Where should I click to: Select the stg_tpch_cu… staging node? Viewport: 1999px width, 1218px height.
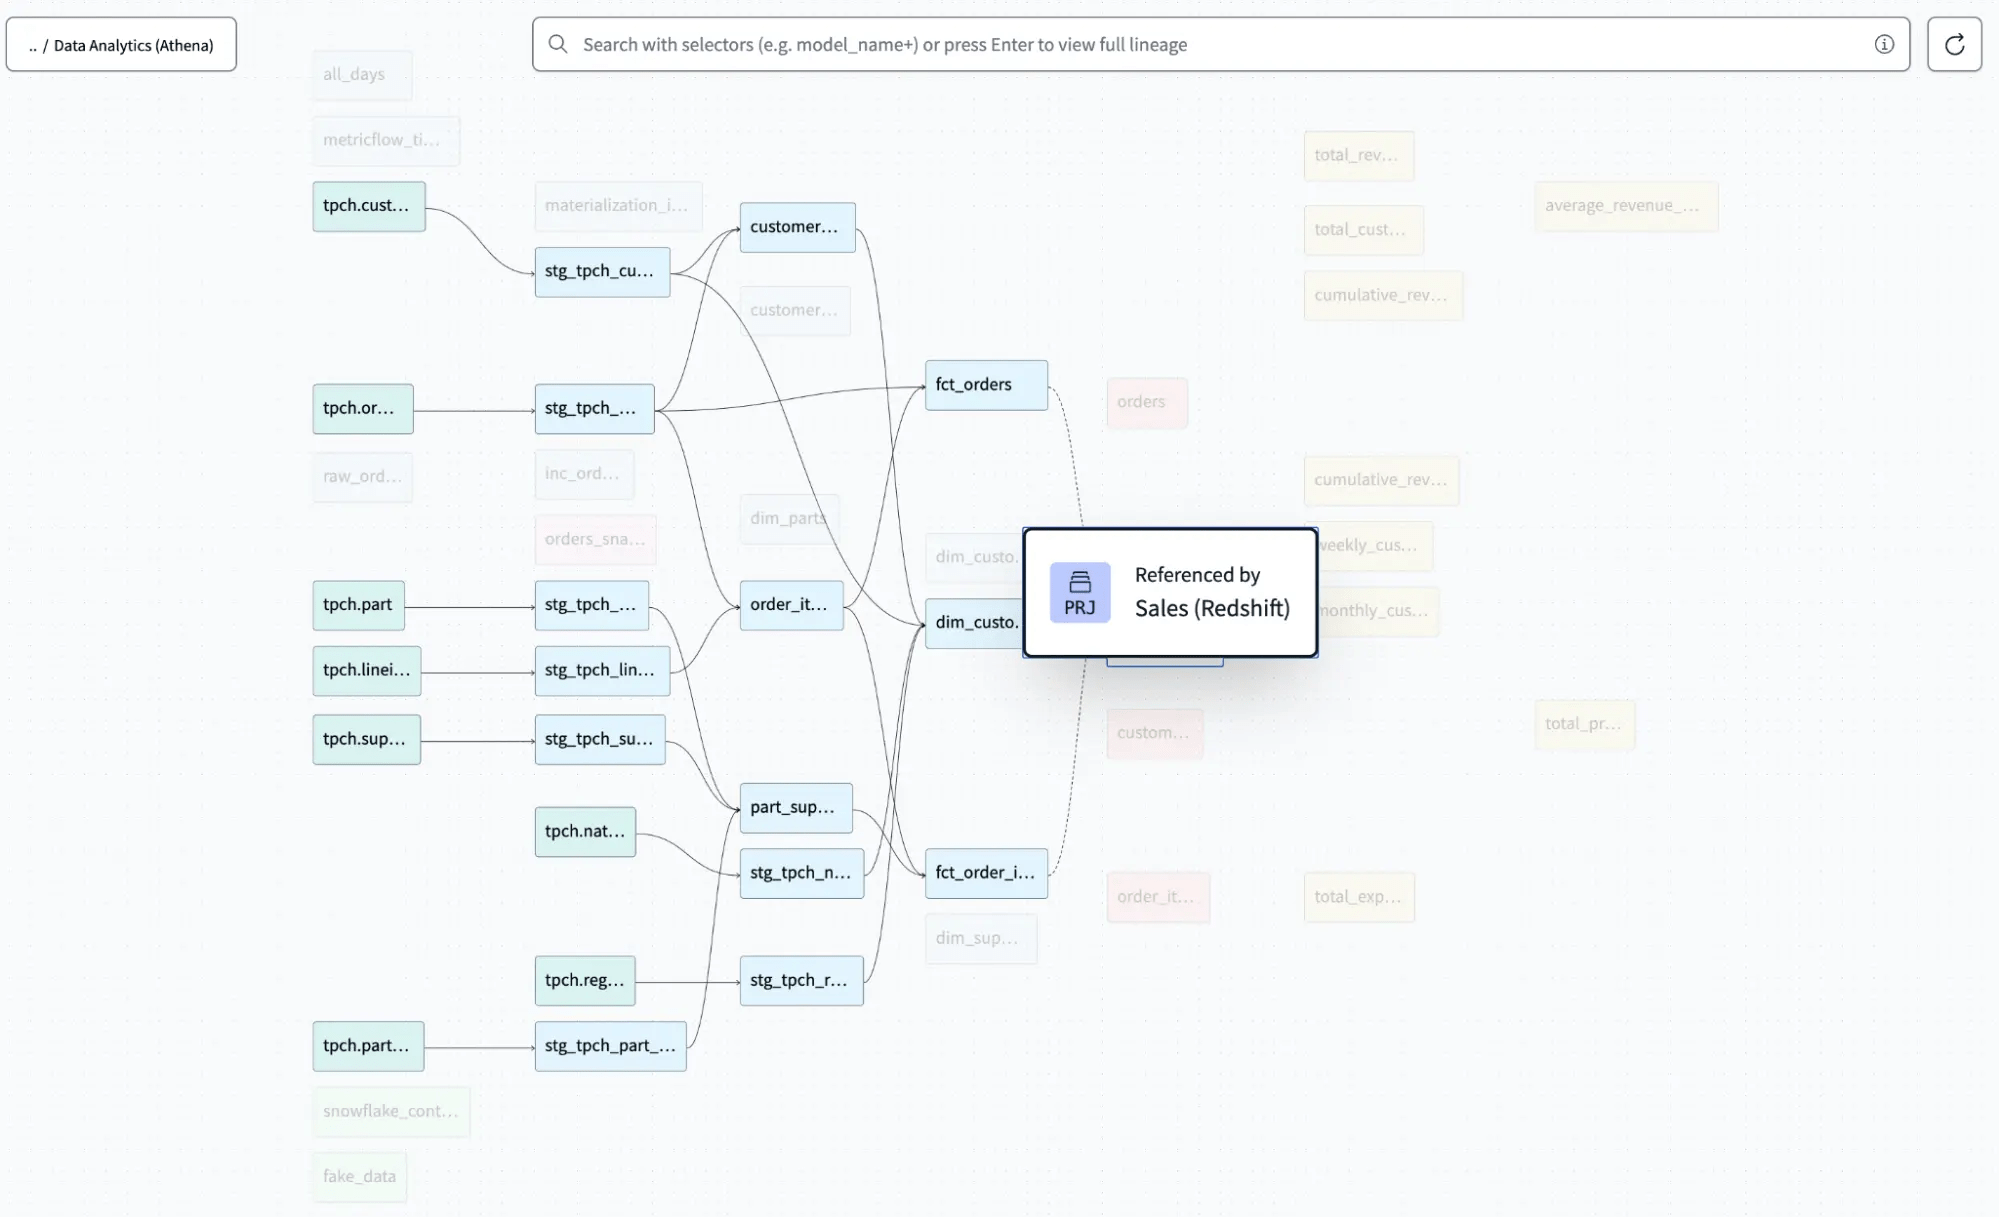pyautogui.click(x=601, y=272)
